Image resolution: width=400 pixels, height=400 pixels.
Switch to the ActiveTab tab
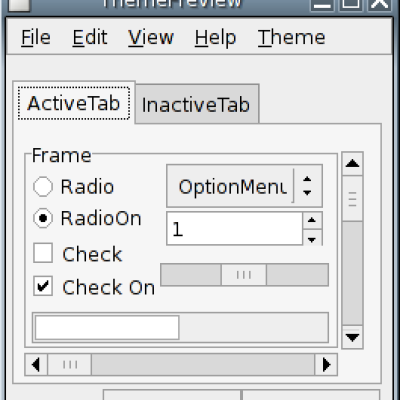[x=74, y=103]
